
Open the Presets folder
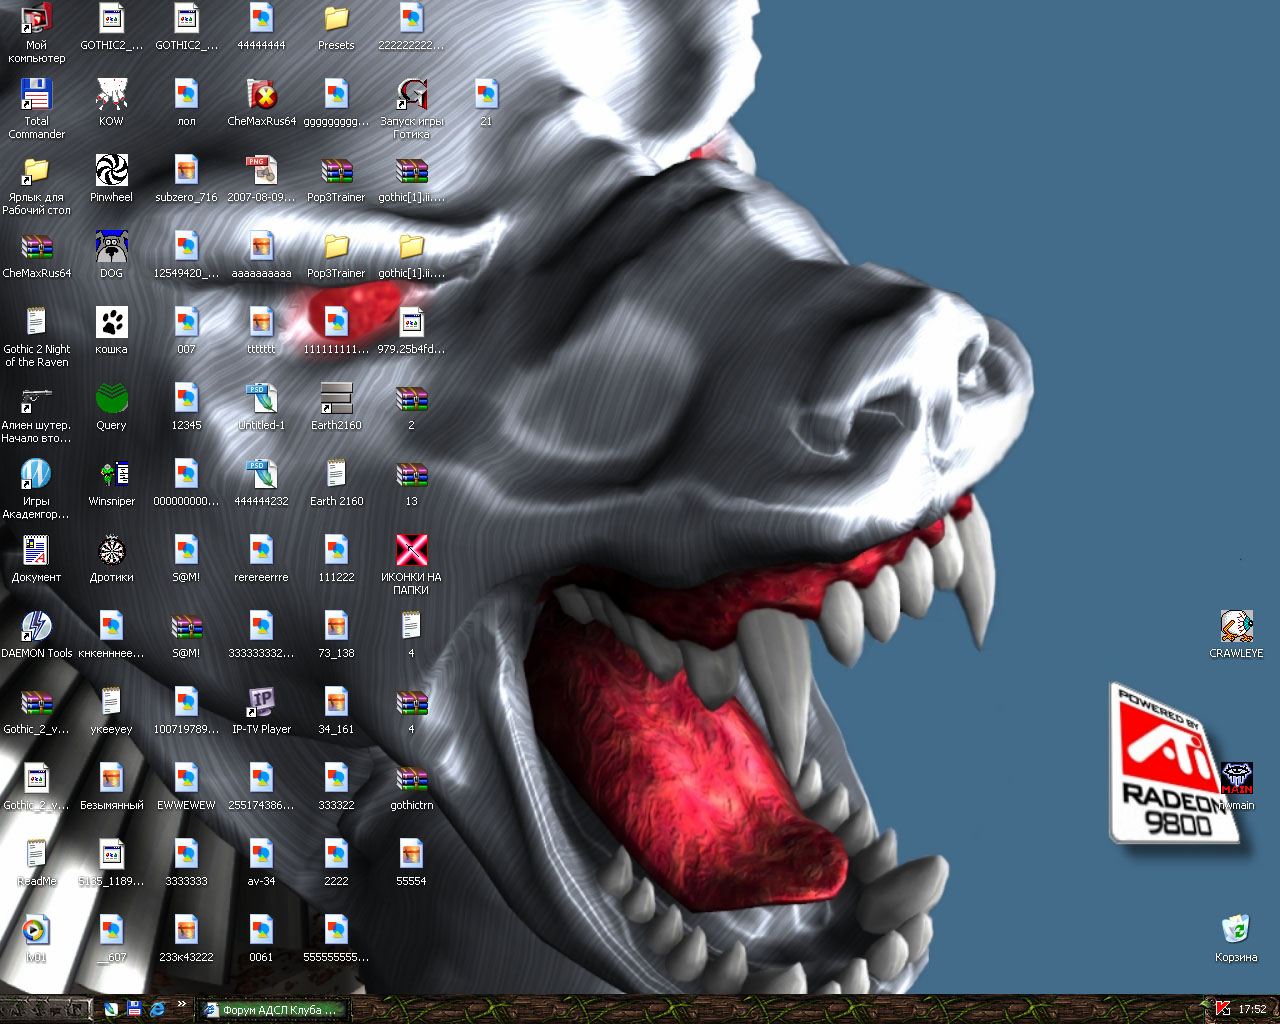pos(336,20)
